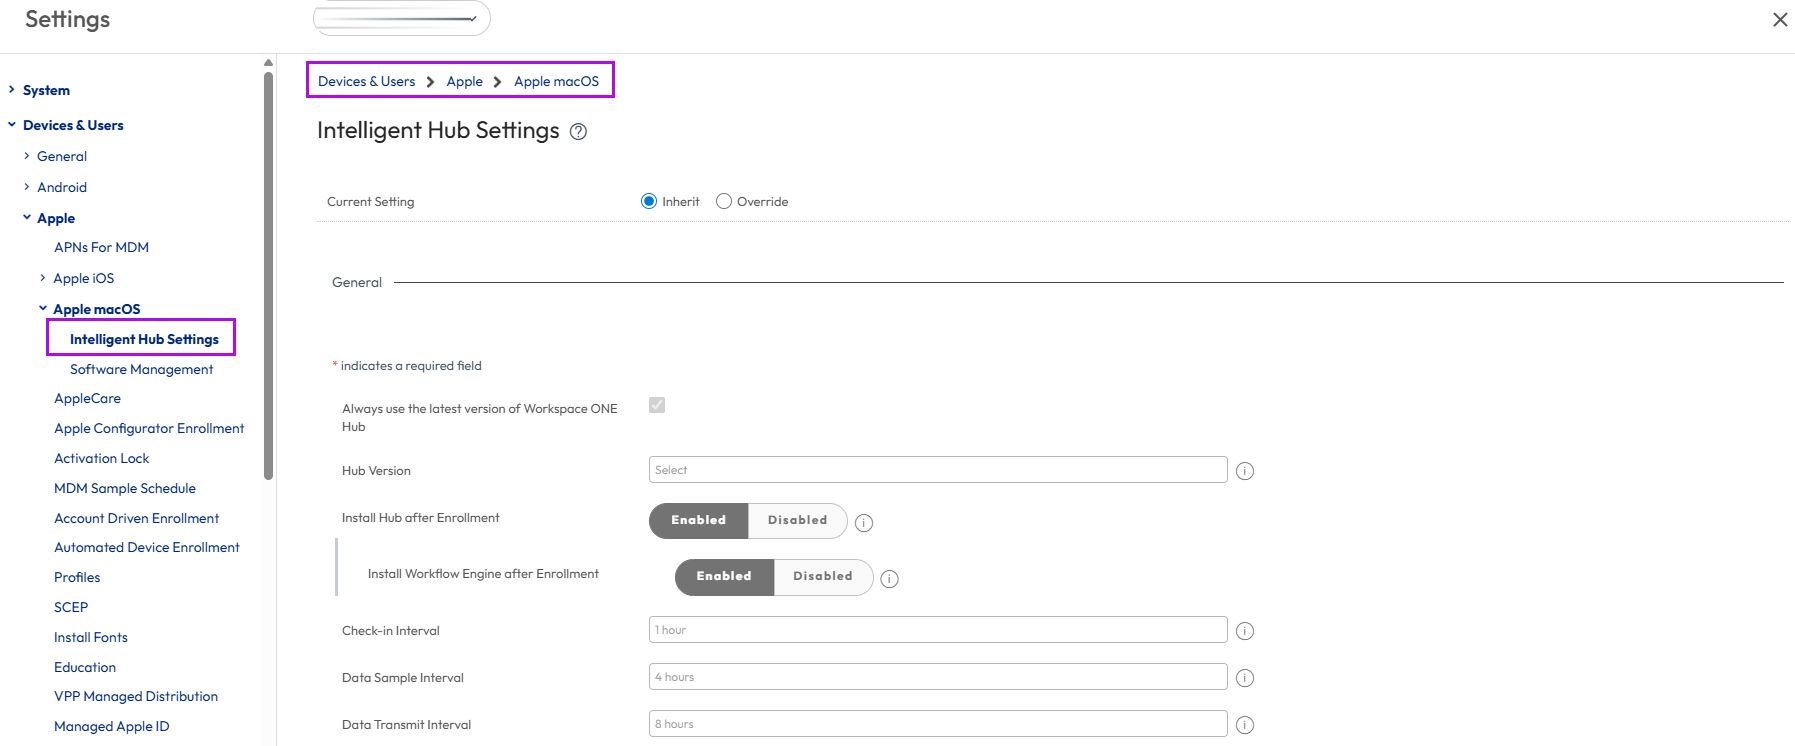Click the Check-in Interval field
The height and width of the screenshot is (746, 1795).
pos(938,630)
